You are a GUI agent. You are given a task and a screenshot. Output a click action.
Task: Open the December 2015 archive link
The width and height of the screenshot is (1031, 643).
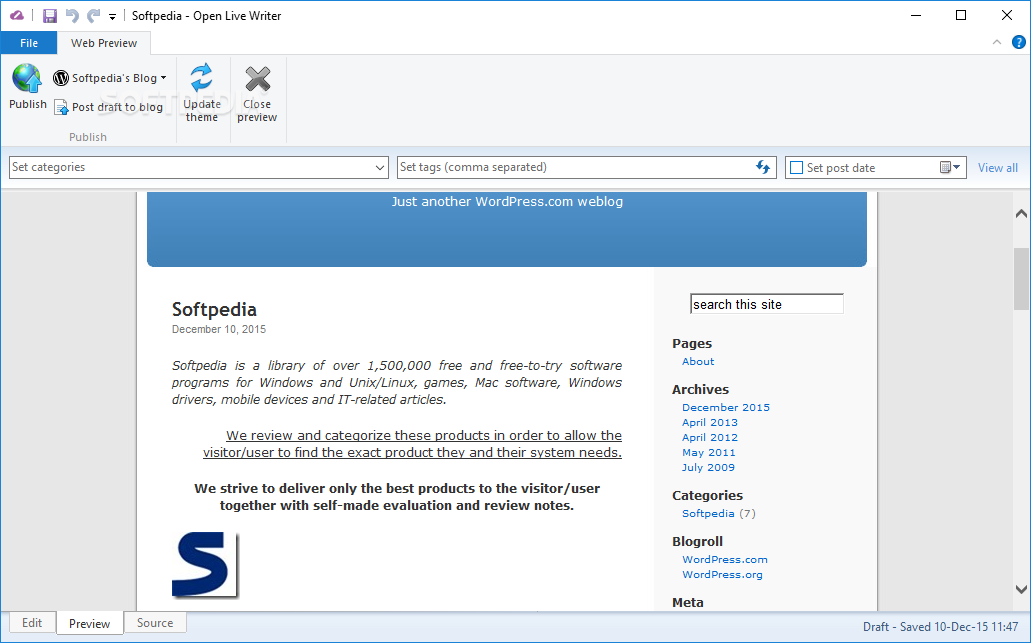click(x=726, y=408)
